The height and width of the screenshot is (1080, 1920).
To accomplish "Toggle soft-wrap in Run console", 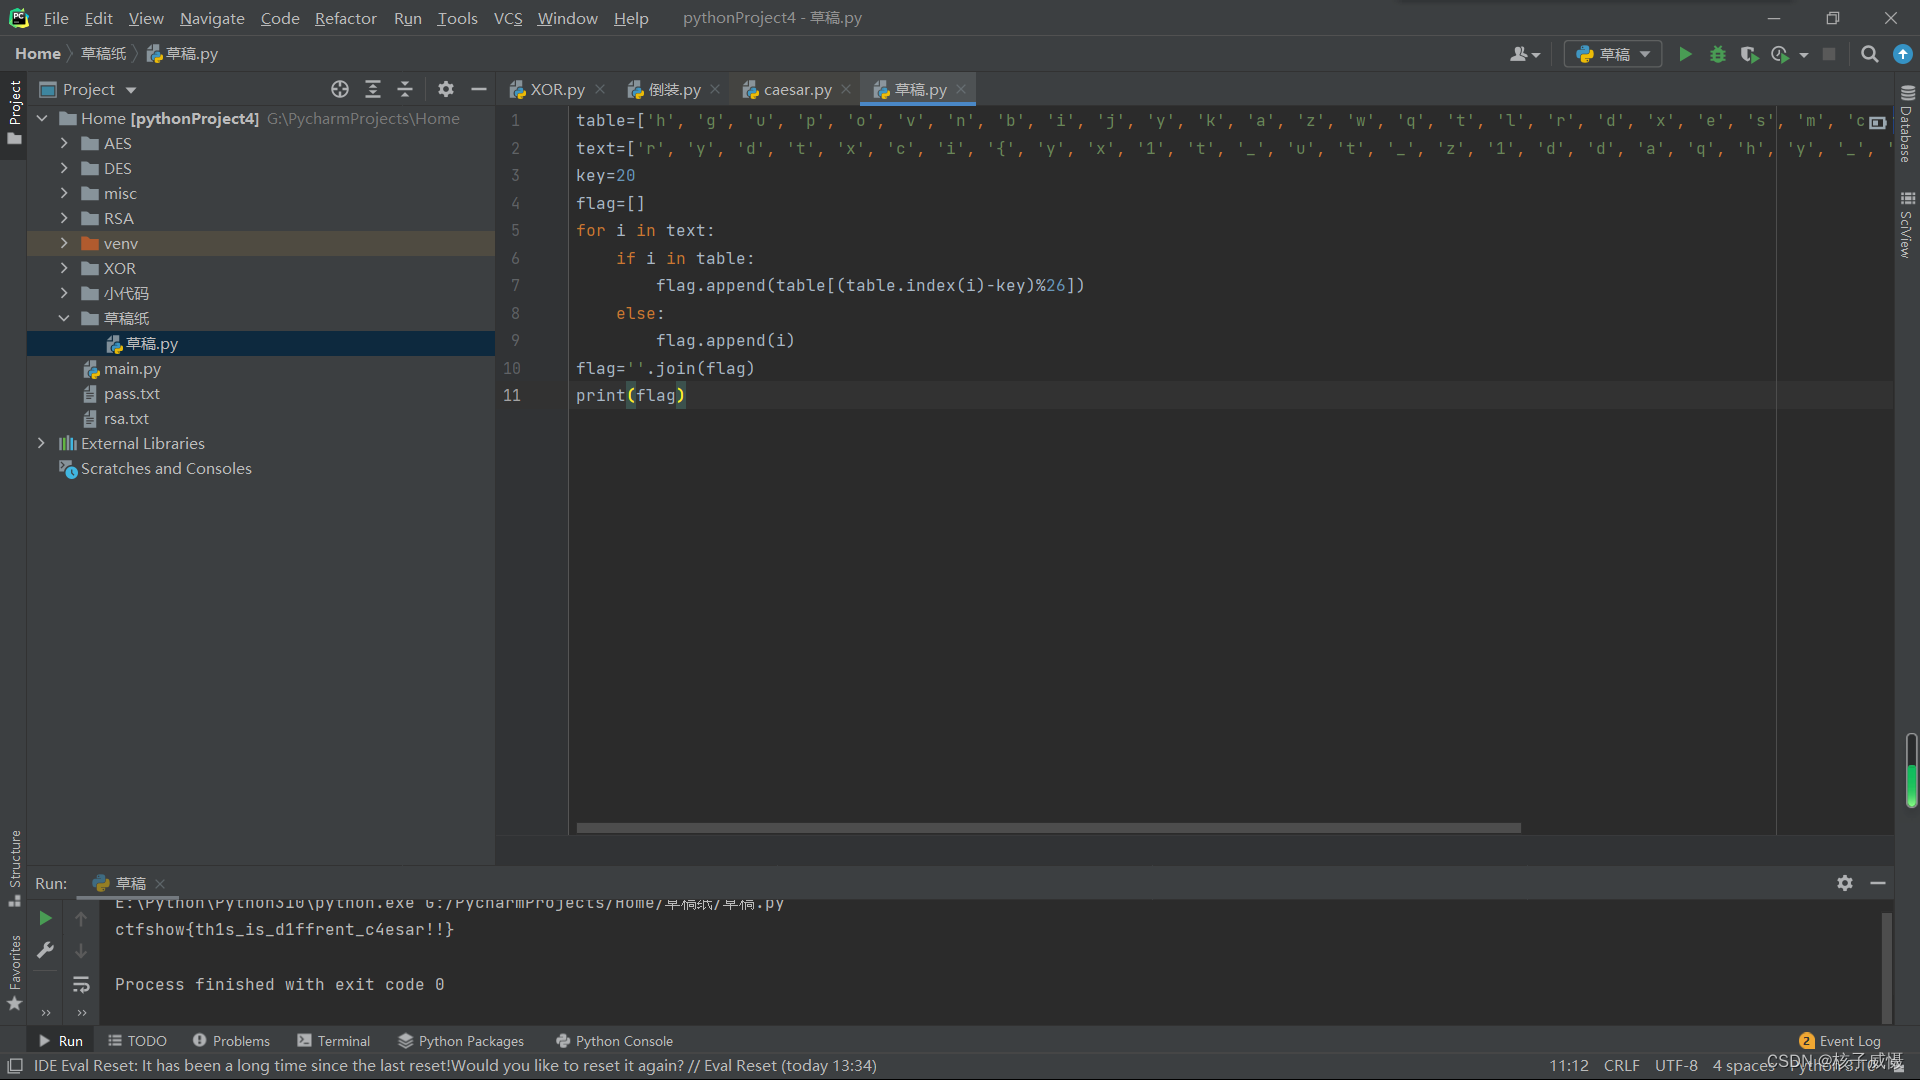I will coord(81,985).
